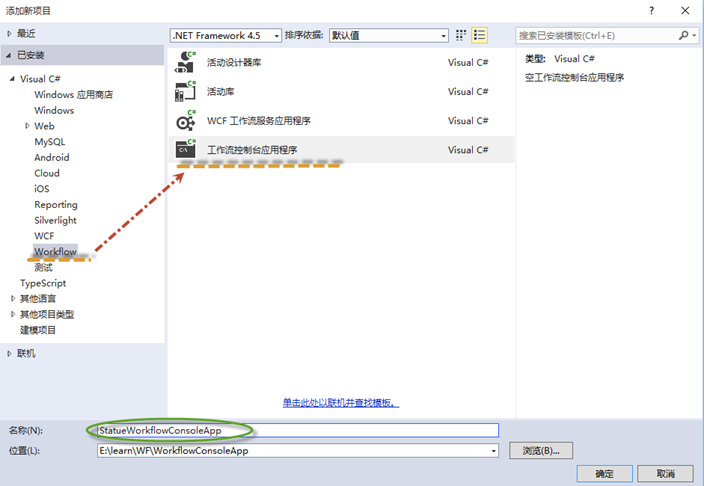Viewport: 704px width, 486px height.
Task: Expand the 其他语言 node
Action: (13, 299)
